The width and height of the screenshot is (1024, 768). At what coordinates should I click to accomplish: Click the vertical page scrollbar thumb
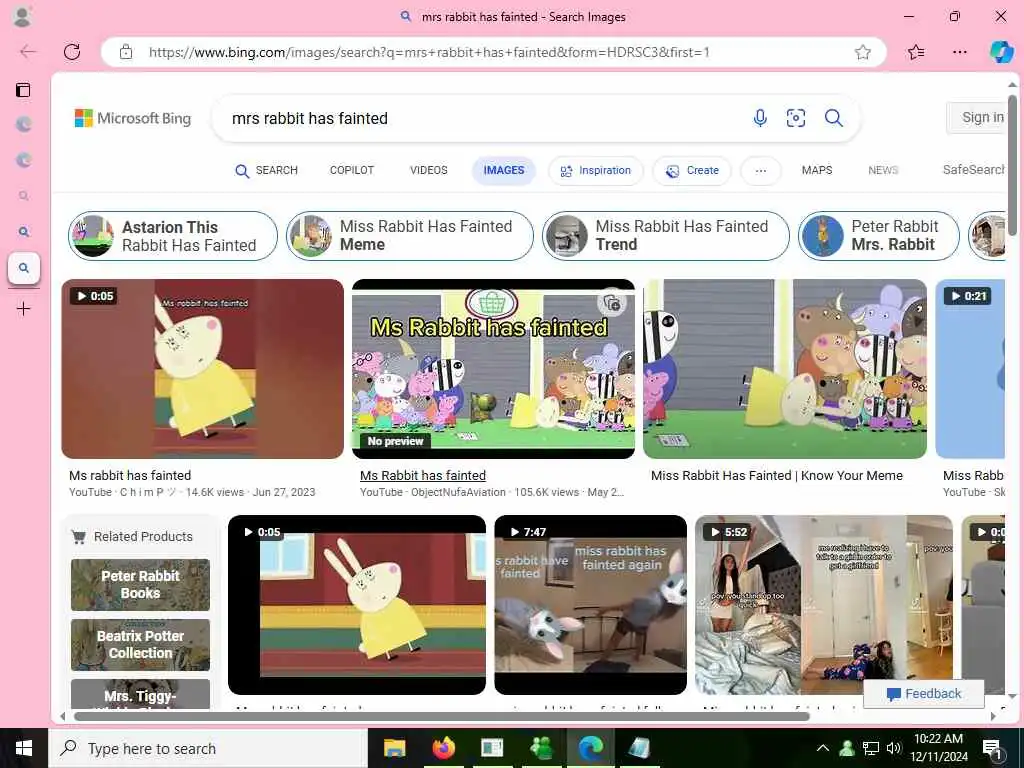click(x=1012, y=165)
